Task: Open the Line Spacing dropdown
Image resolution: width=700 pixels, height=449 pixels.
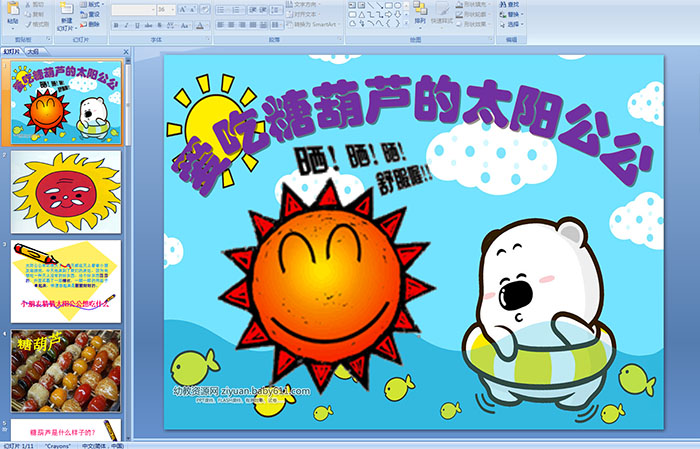Action: pyautogui.click(x=277, y=9)
